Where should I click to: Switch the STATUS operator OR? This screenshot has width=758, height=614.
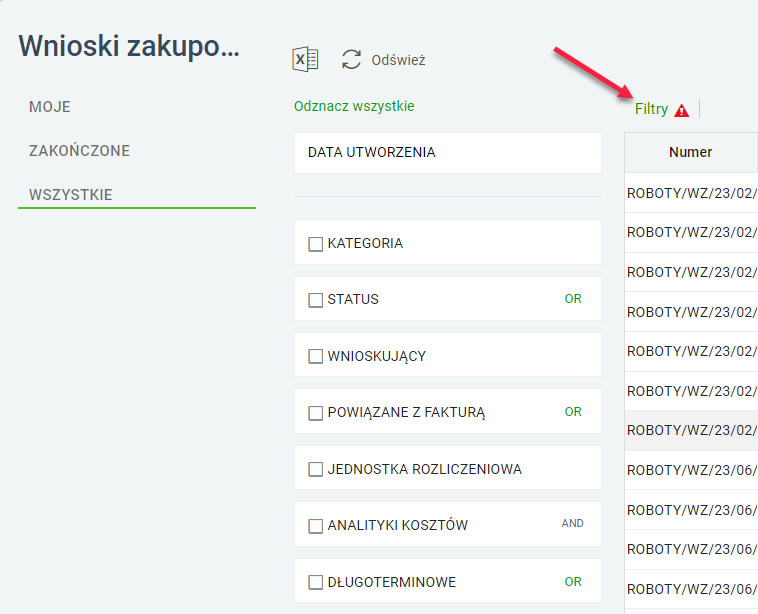click(x=573, y=299)
